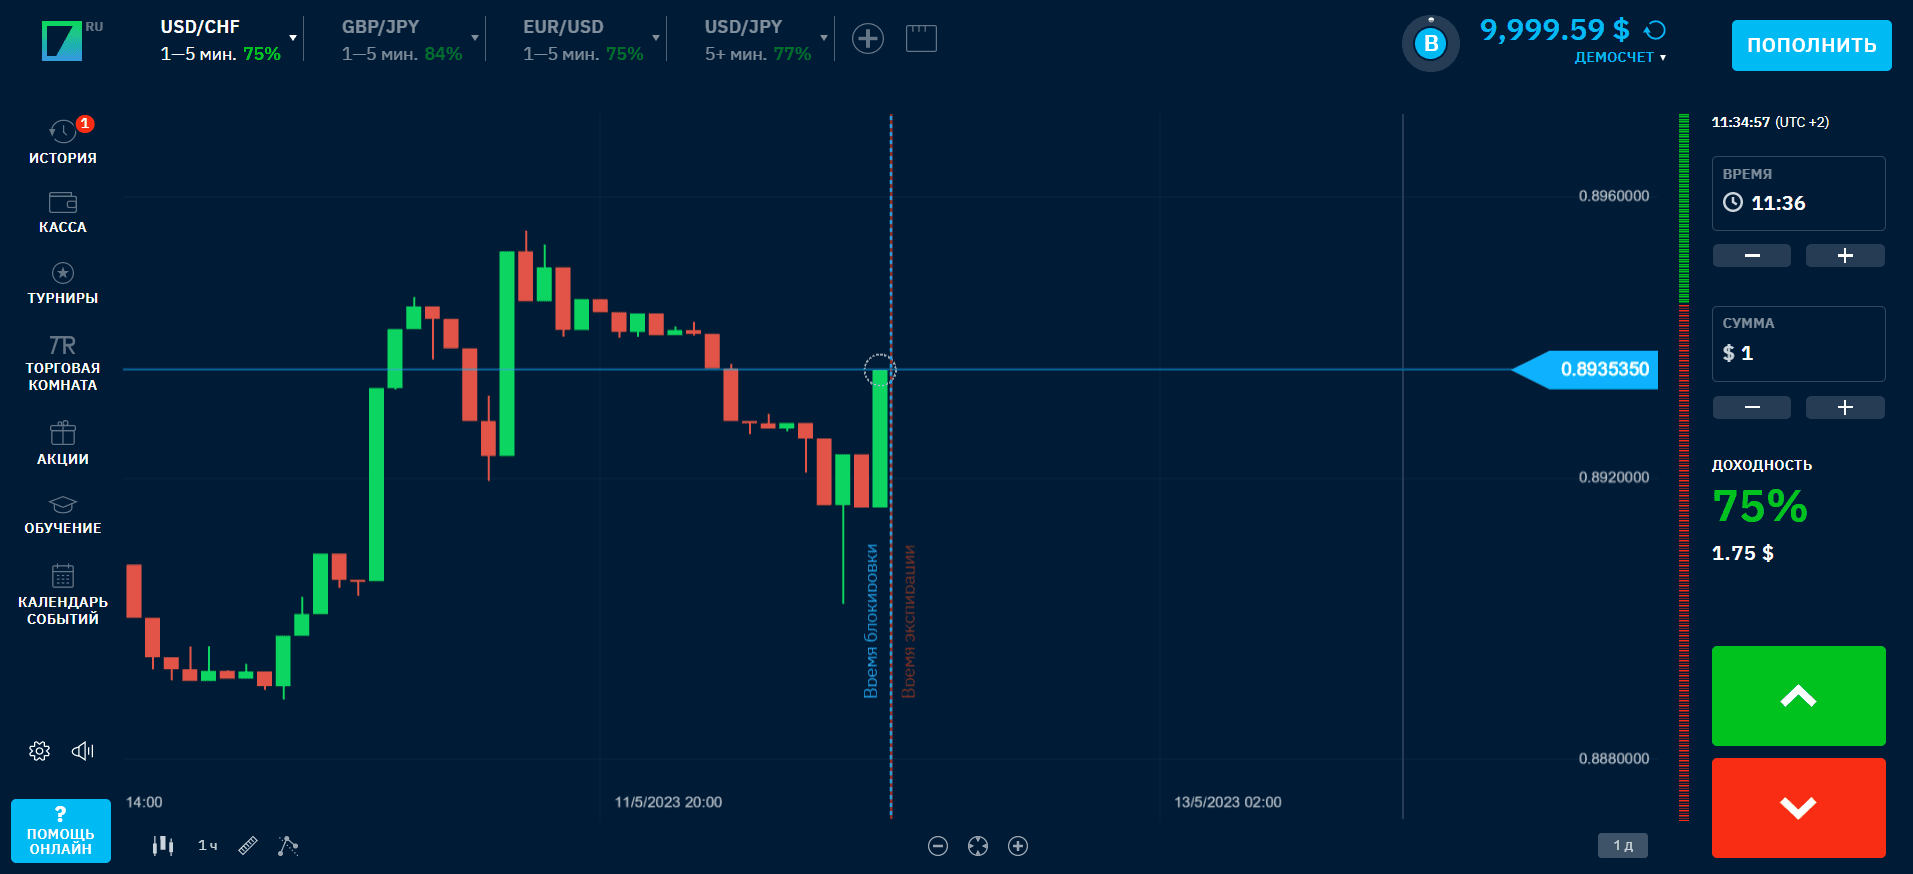Image resolution: width=1913 pixels, height=874 pixels.
Task: Select the 1д chart range button
Action: pos(1623,846)
